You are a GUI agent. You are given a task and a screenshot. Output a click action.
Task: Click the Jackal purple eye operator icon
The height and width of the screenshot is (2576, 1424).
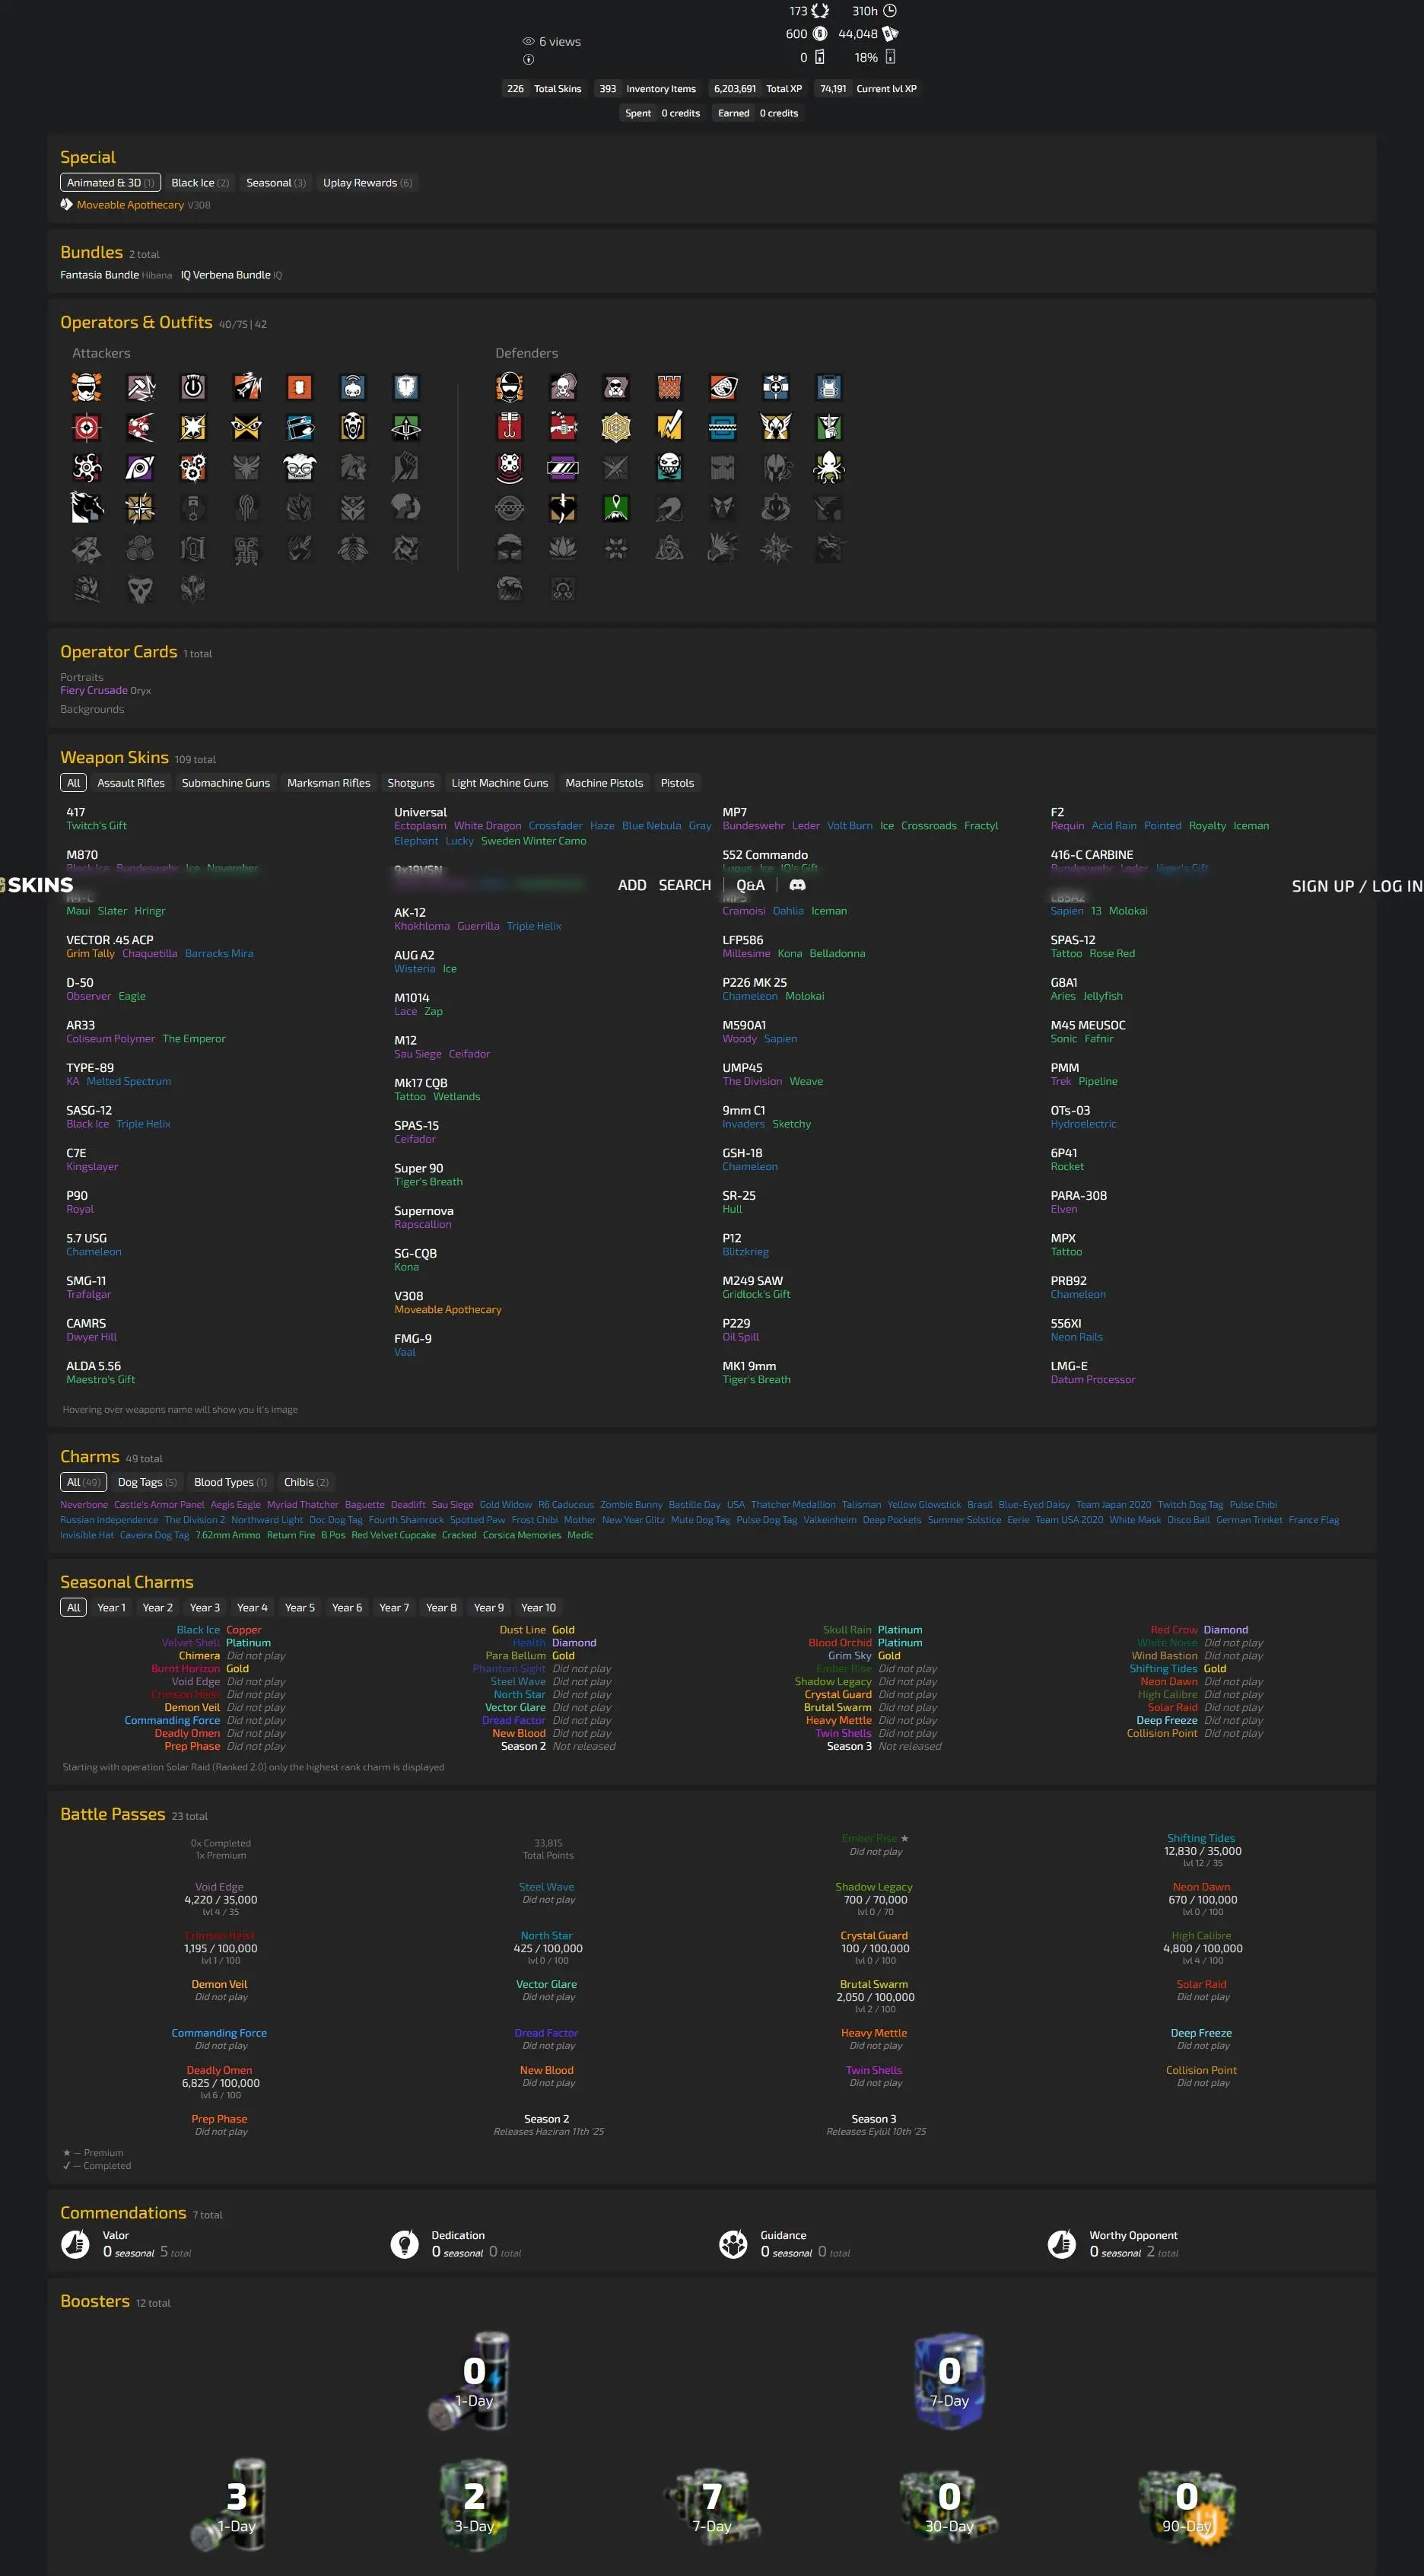pos(140,467)
